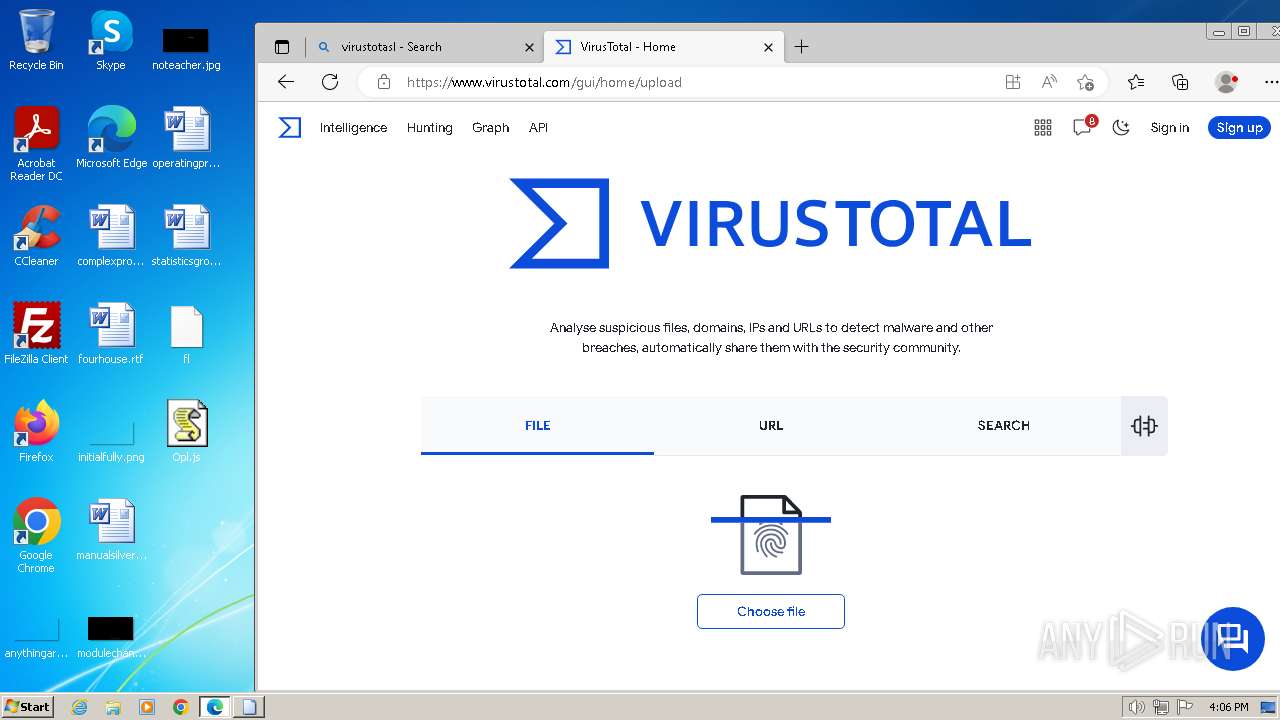Open Edge favorites list icon

[1136, 82]
